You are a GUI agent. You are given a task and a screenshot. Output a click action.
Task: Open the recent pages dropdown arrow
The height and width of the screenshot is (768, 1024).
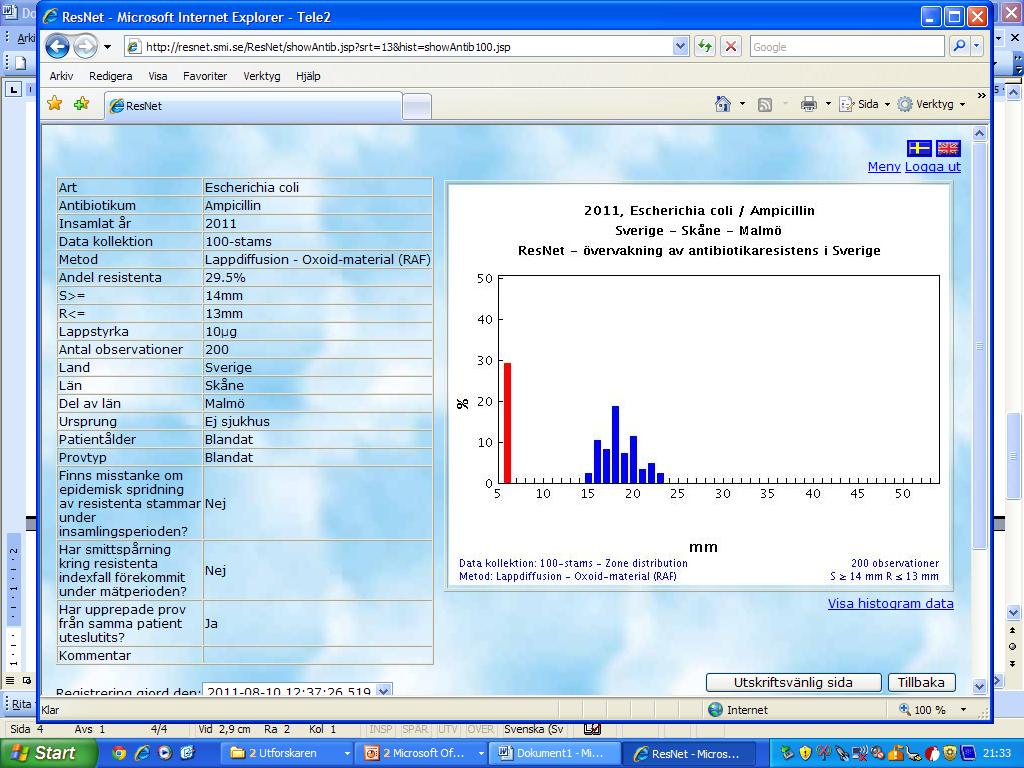108,47
